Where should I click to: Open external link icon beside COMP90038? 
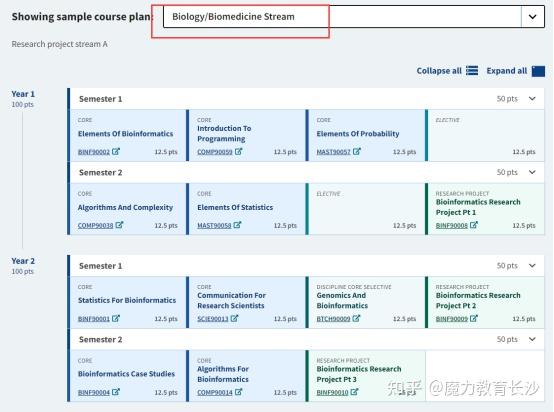coord(119,225)
